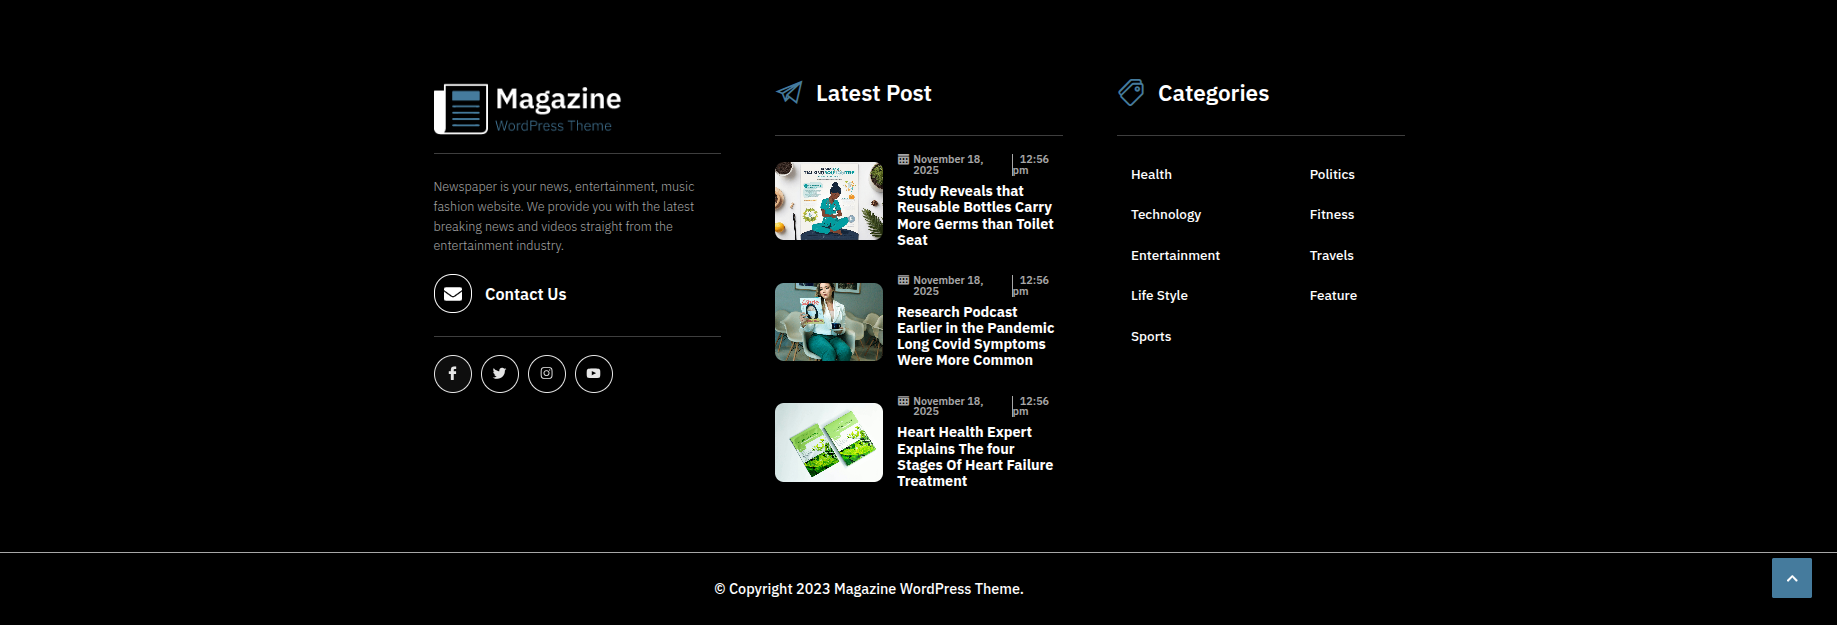The height and width of the screenshot is (625, 1837).
Task: Click the paper plane icon beside Latest Post
Action: [x=789, y=93]
